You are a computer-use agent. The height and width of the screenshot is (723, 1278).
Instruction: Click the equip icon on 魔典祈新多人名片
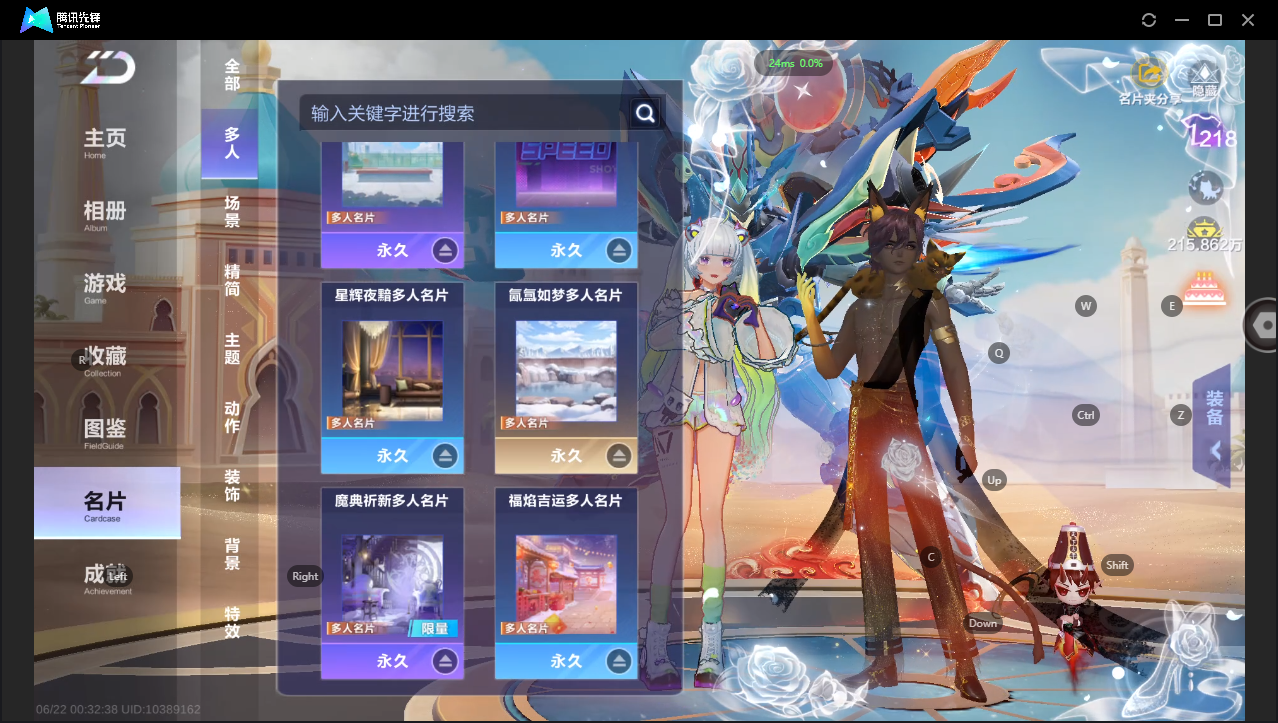pyautogui.click(x=445, y=661)
